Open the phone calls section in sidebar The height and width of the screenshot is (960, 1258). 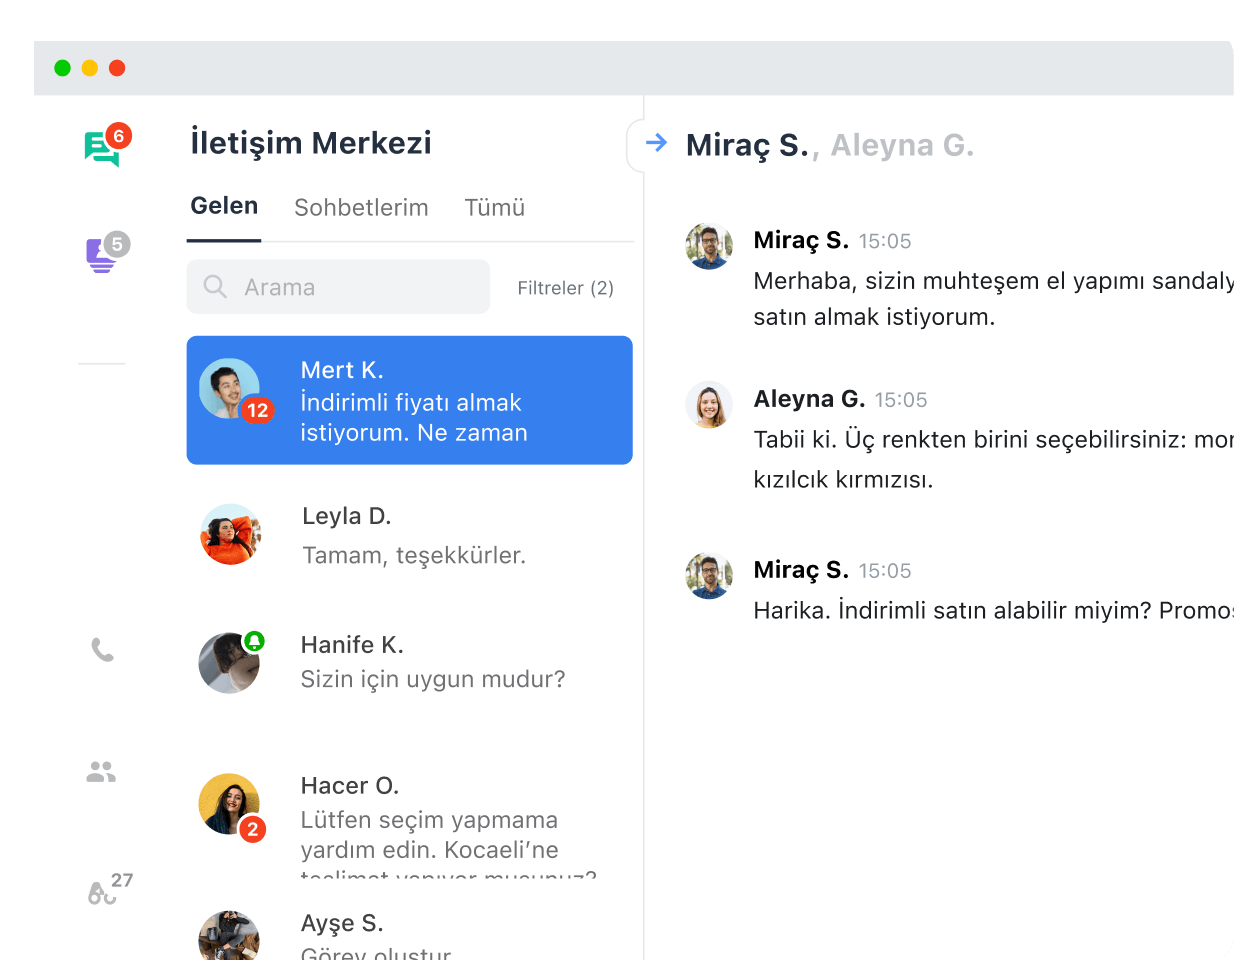(x=102, y=650)
